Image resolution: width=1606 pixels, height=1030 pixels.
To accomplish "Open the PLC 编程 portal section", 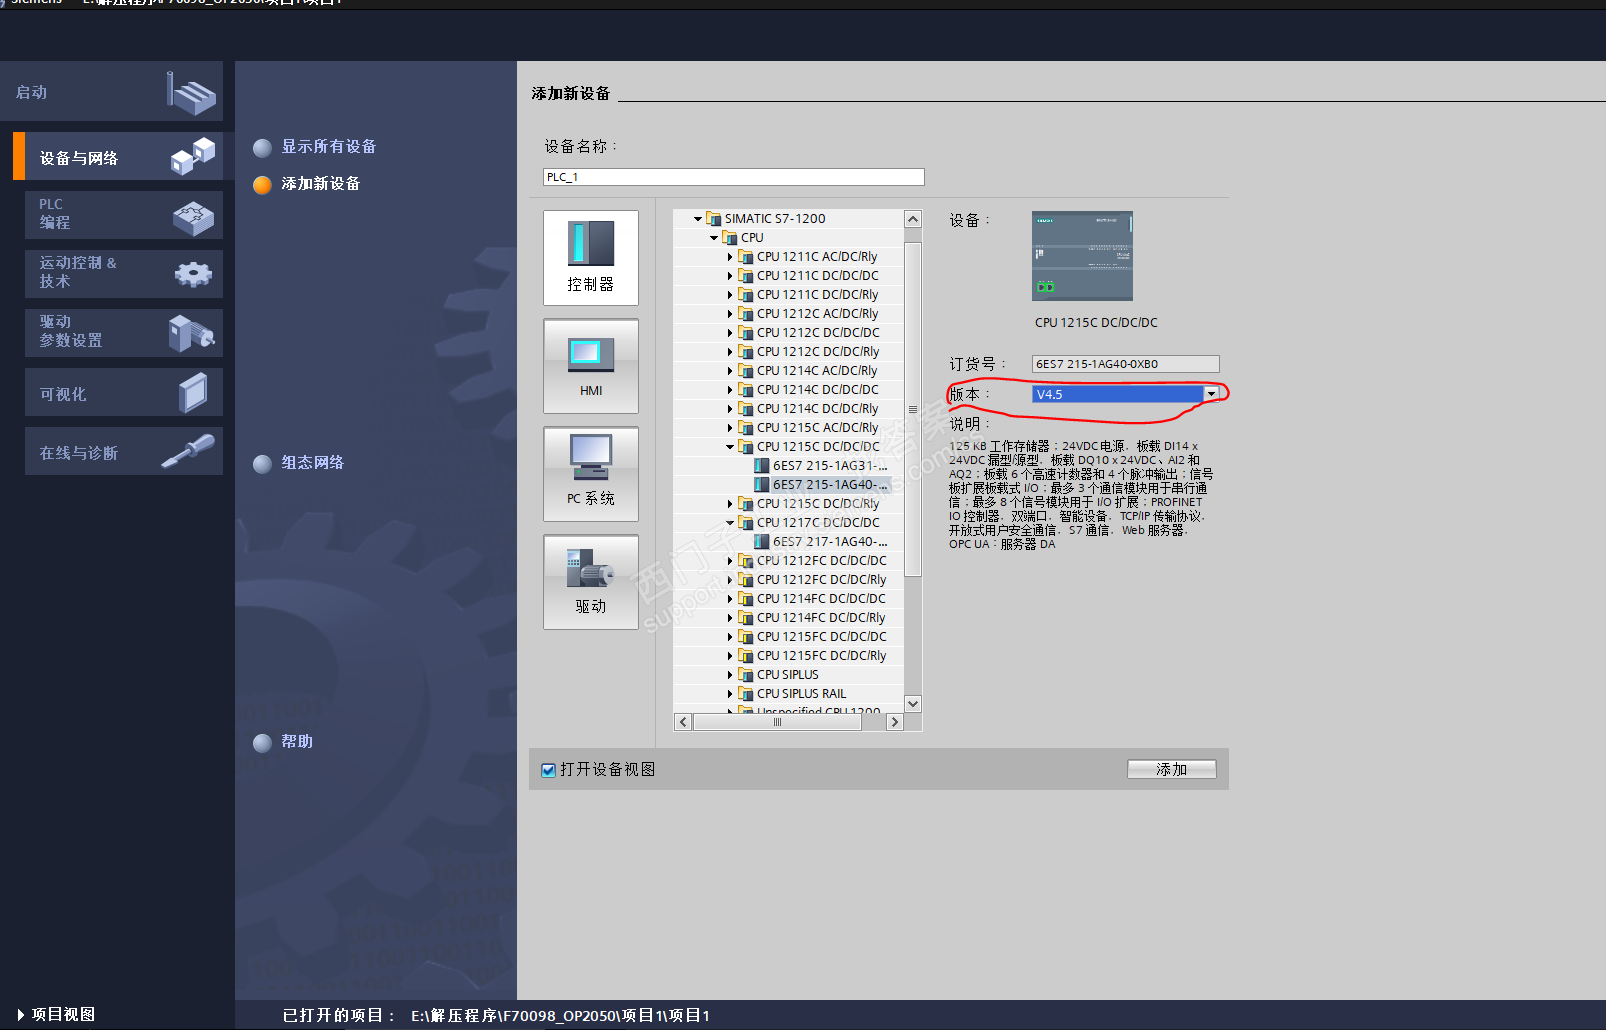I will coord(124,215).
